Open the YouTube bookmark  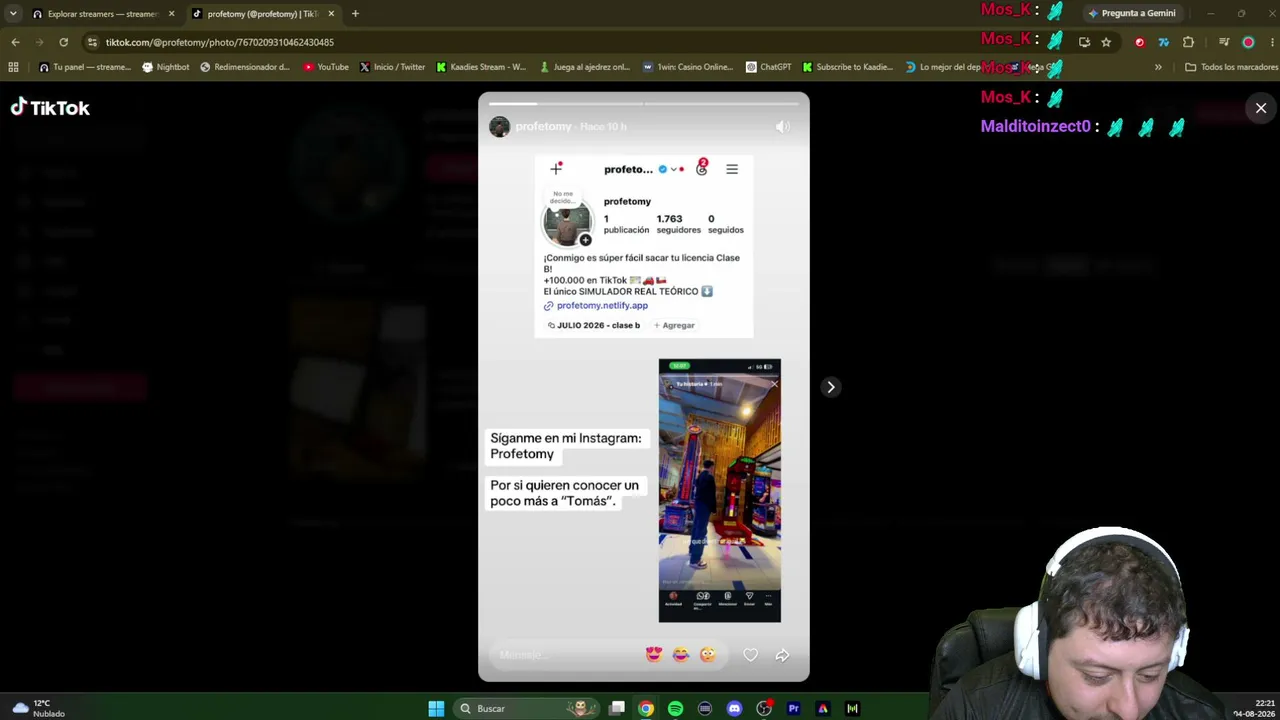click(x=326, y=67)
